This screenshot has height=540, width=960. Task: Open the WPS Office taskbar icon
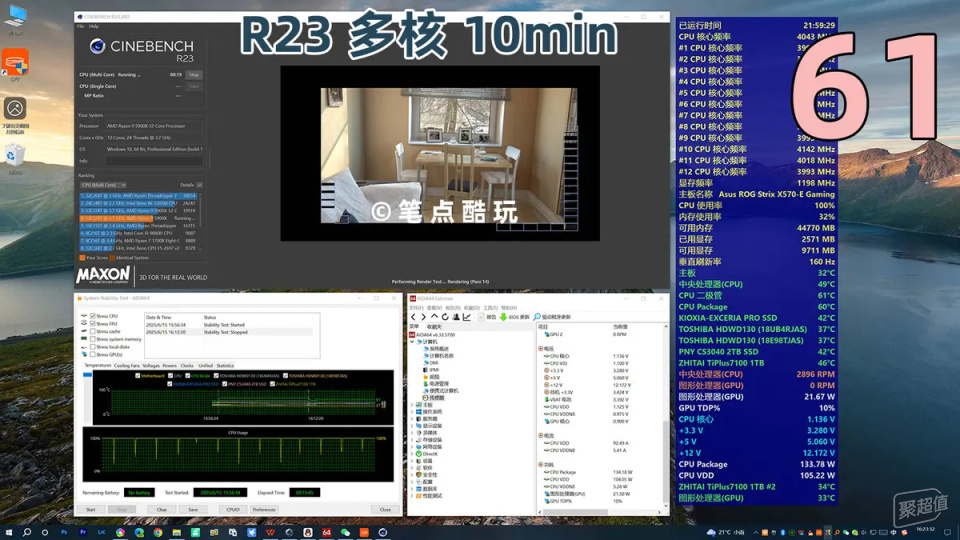[x=270, y=533]
